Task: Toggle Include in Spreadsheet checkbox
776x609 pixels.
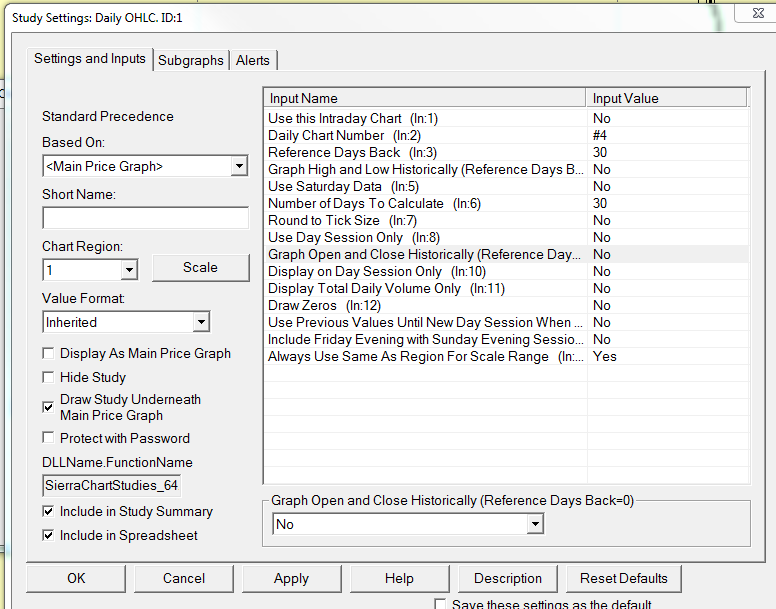Action: click(x=48, y=535)
